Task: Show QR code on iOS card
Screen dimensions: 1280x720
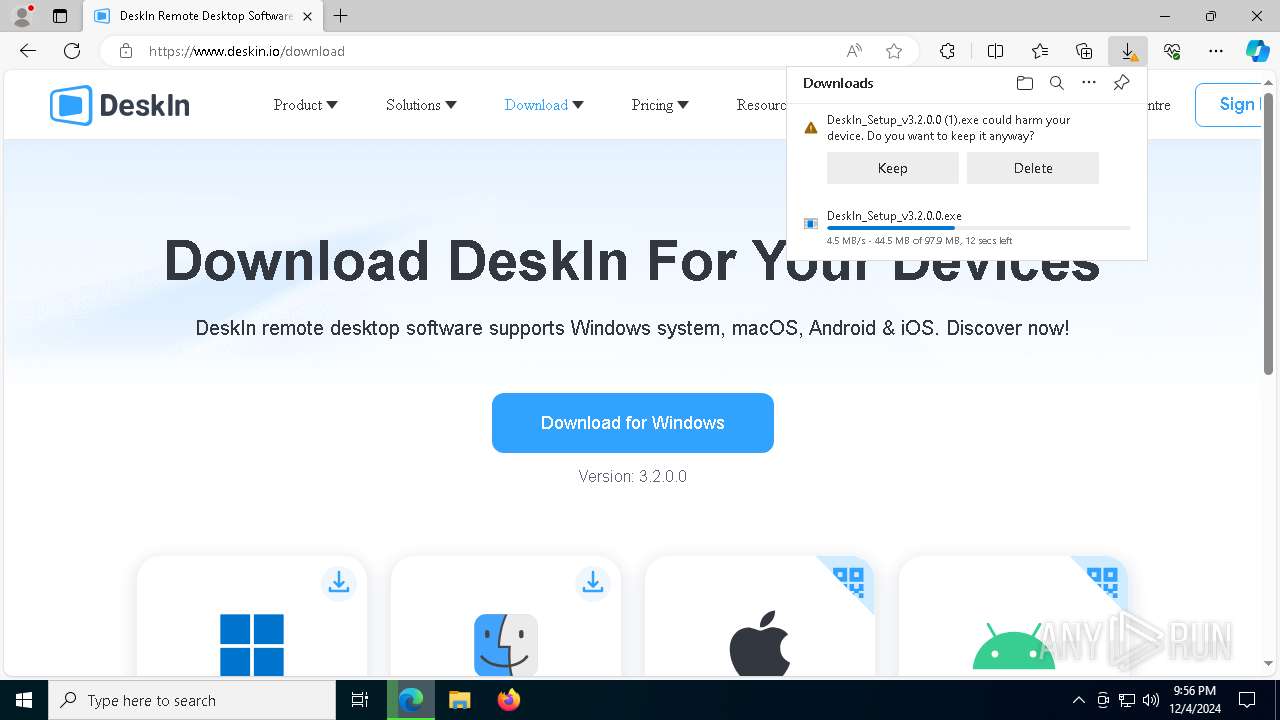Action: (x=848, y=582)
